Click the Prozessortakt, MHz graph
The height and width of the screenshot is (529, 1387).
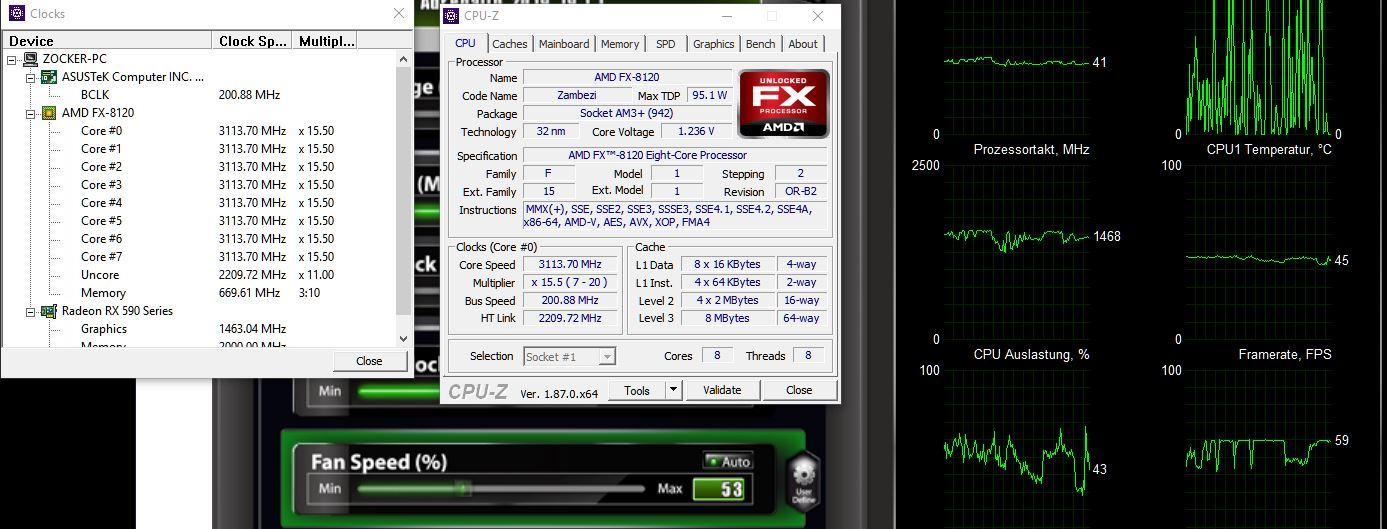[1015, 252]
